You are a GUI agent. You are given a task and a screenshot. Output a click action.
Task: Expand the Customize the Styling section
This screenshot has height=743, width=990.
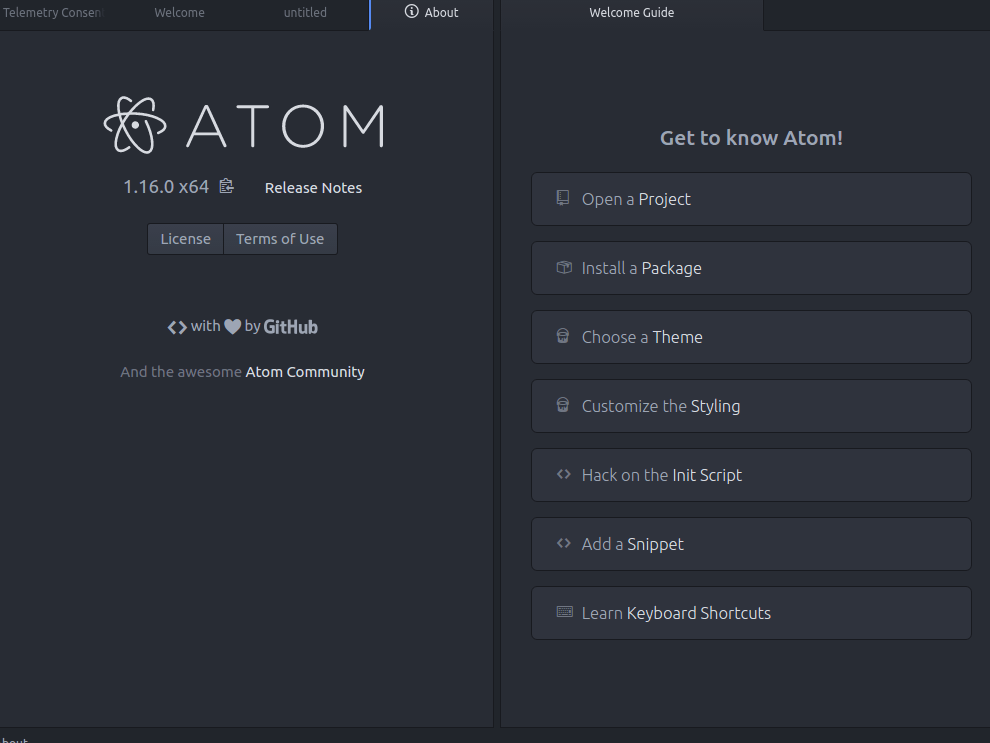[751, 406]
